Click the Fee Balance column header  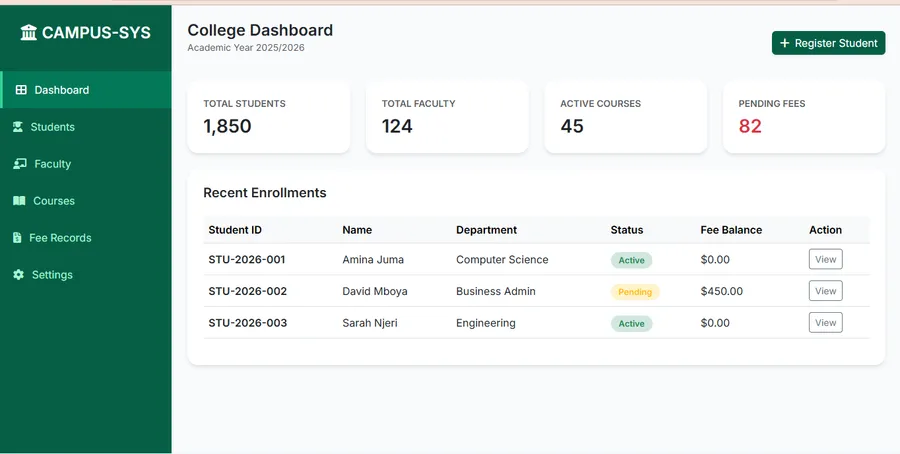(731, 230)
